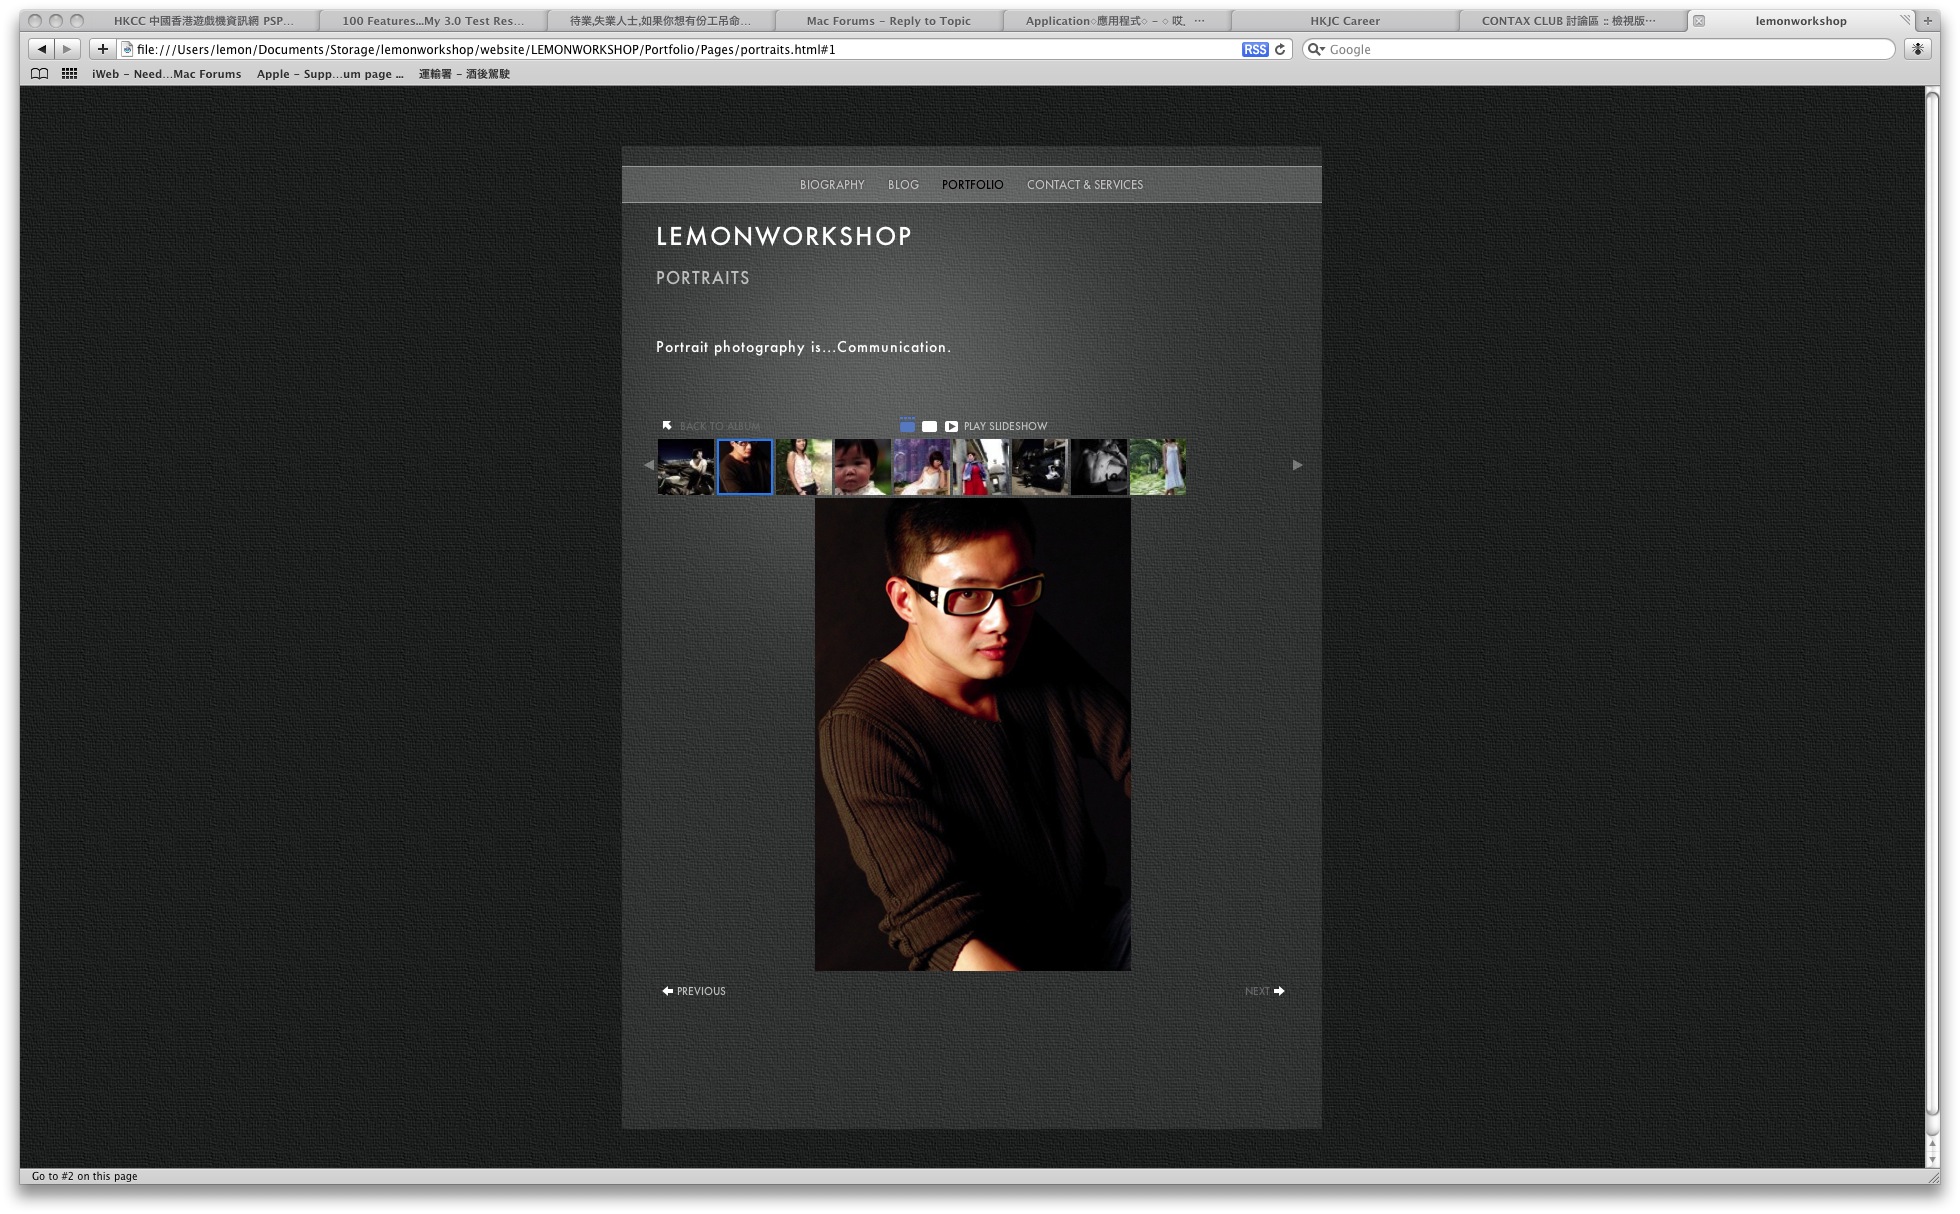This screenshot has width=1960, height=1214.
Task: Expand Google search engine dropdown
Action: click(1317, 49)
